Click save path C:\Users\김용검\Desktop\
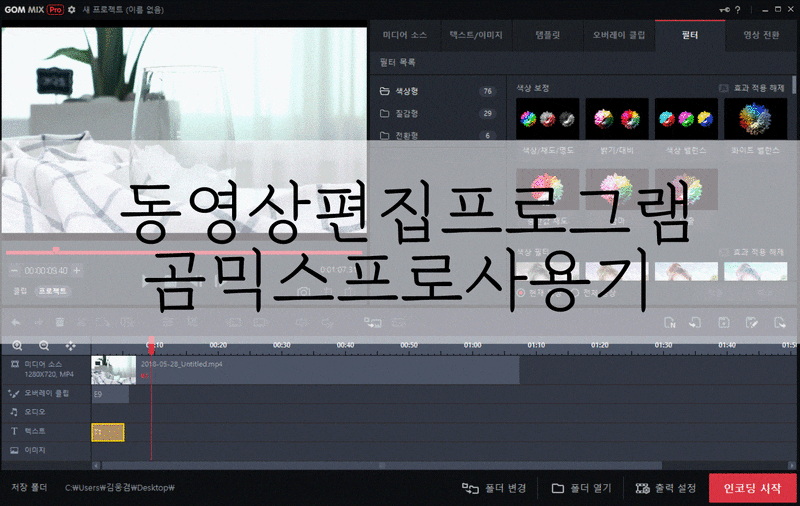The width and height of the screenshot is (800, 506). pyautogui.click(x=119, y=488)
